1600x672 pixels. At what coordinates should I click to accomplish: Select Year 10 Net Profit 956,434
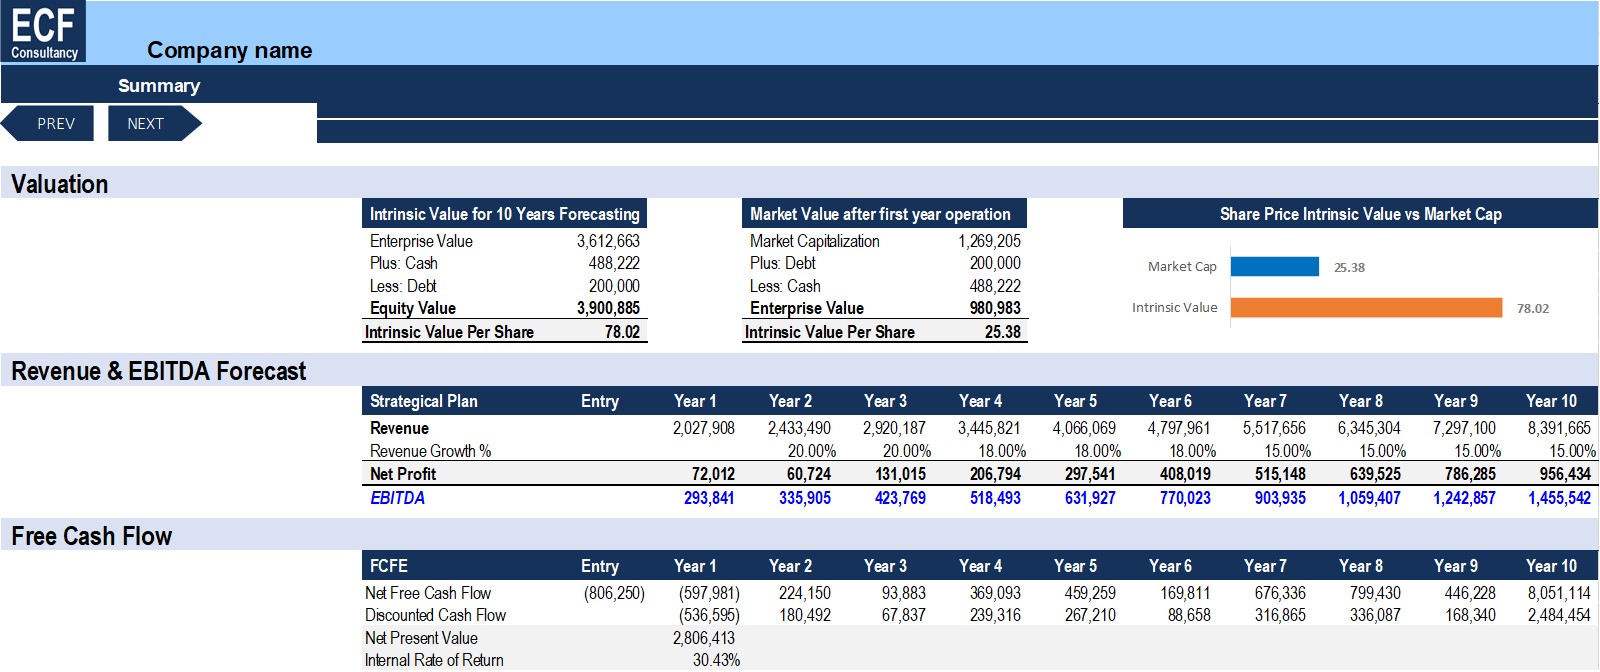pos(1565,474)
